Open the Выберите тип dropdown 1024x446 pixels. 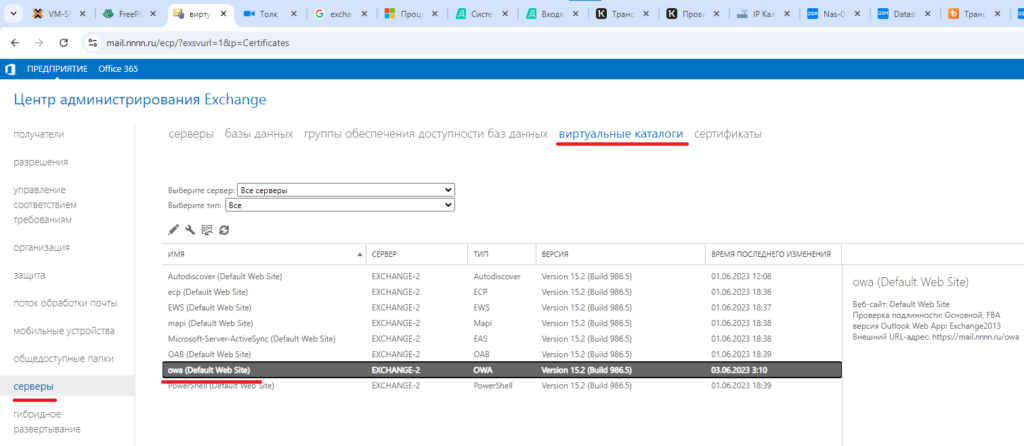point(340,205)
